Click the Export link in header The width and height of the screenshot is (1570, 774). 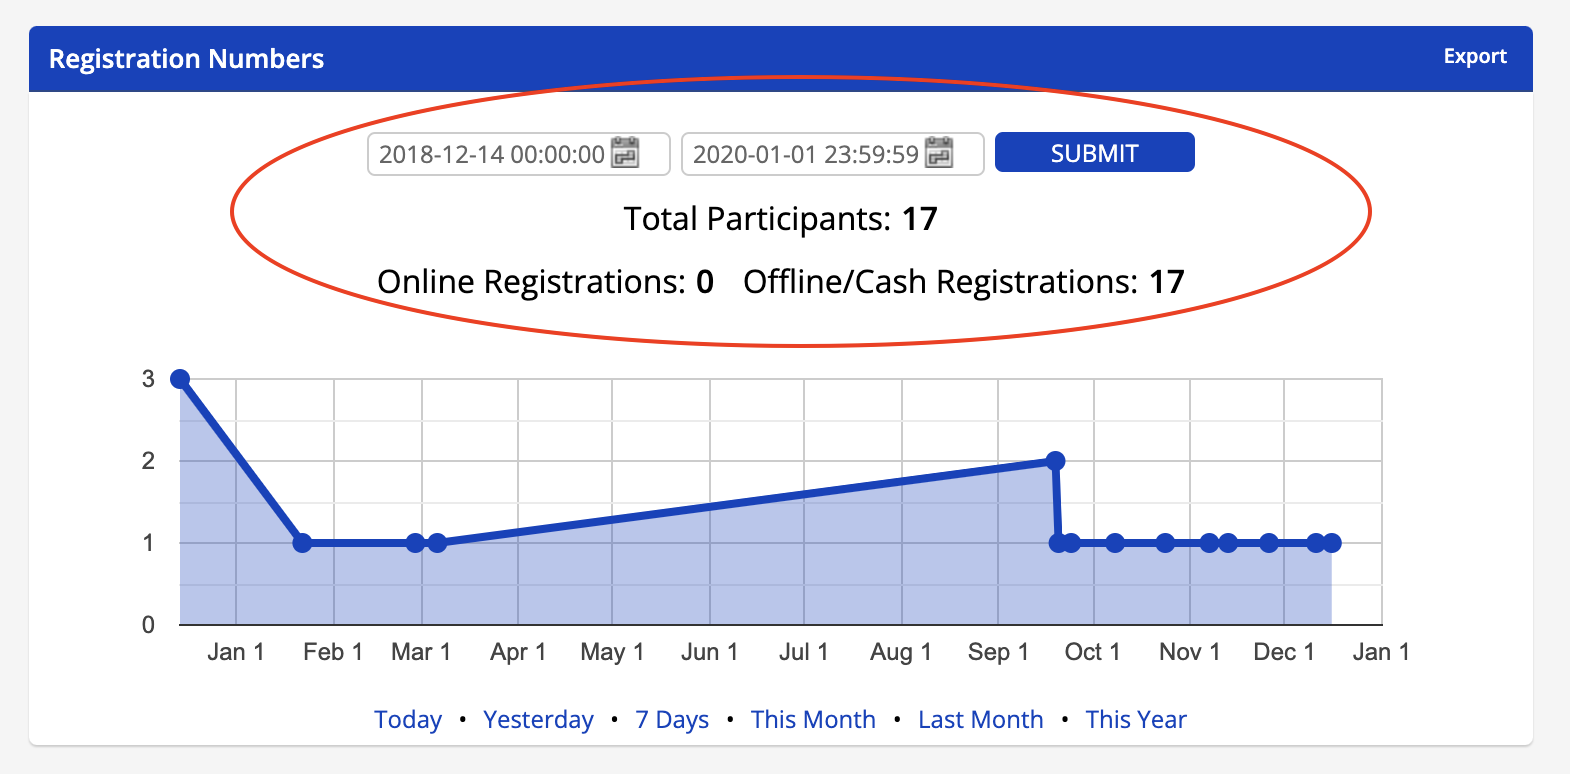(1474, 57)
